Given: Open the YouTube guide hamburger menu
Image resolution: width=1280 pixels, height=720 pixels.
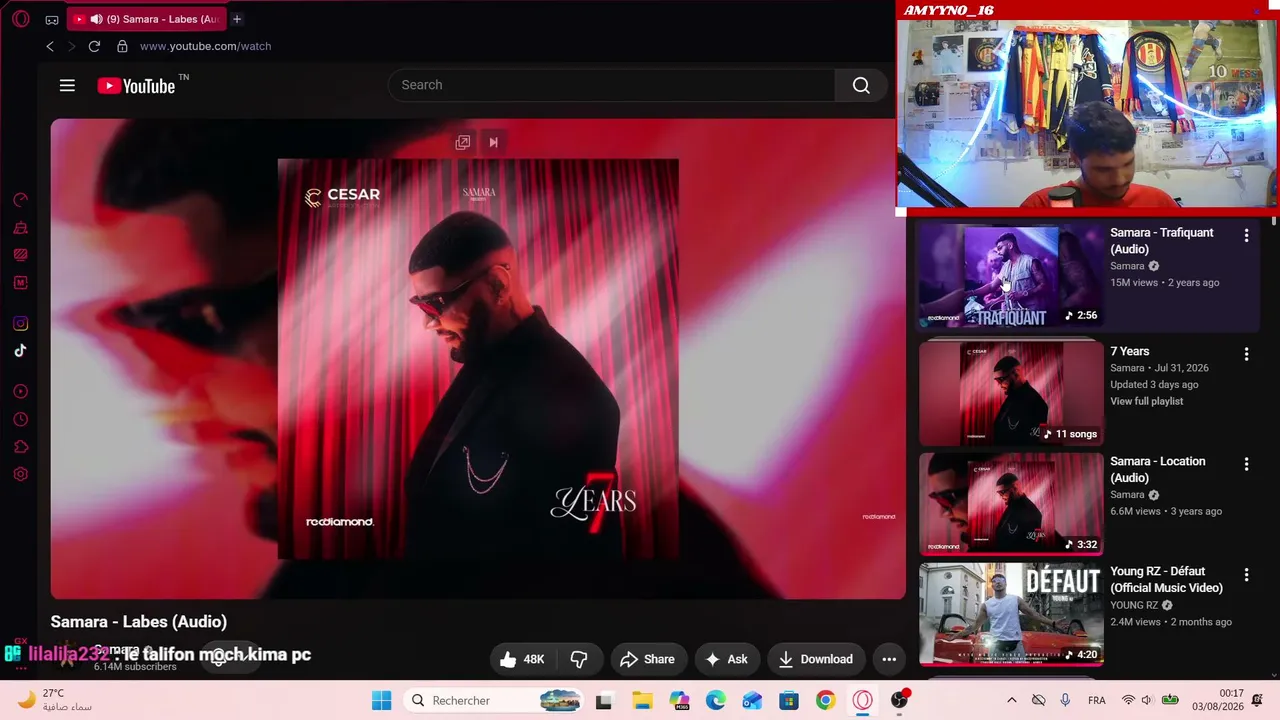Looking at the screenshot, I should [x=67, y=85].
